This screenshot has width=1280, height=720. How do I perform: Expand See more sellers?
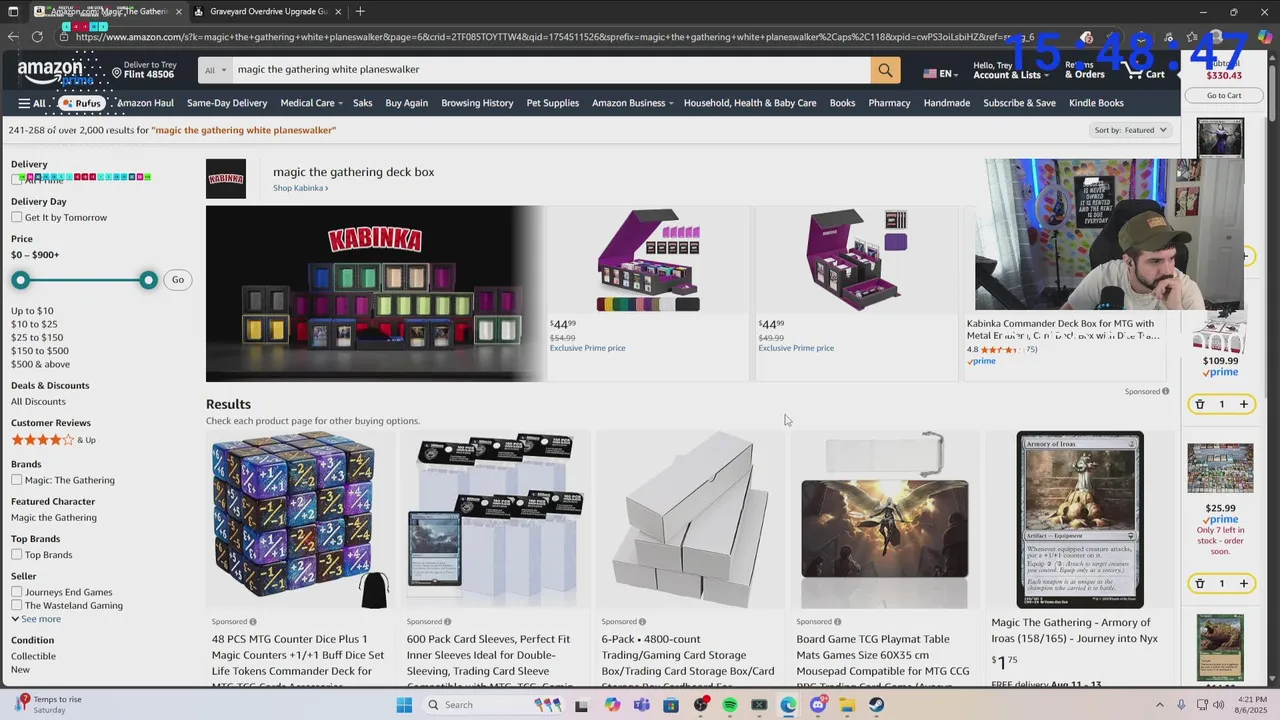point(36,619)
